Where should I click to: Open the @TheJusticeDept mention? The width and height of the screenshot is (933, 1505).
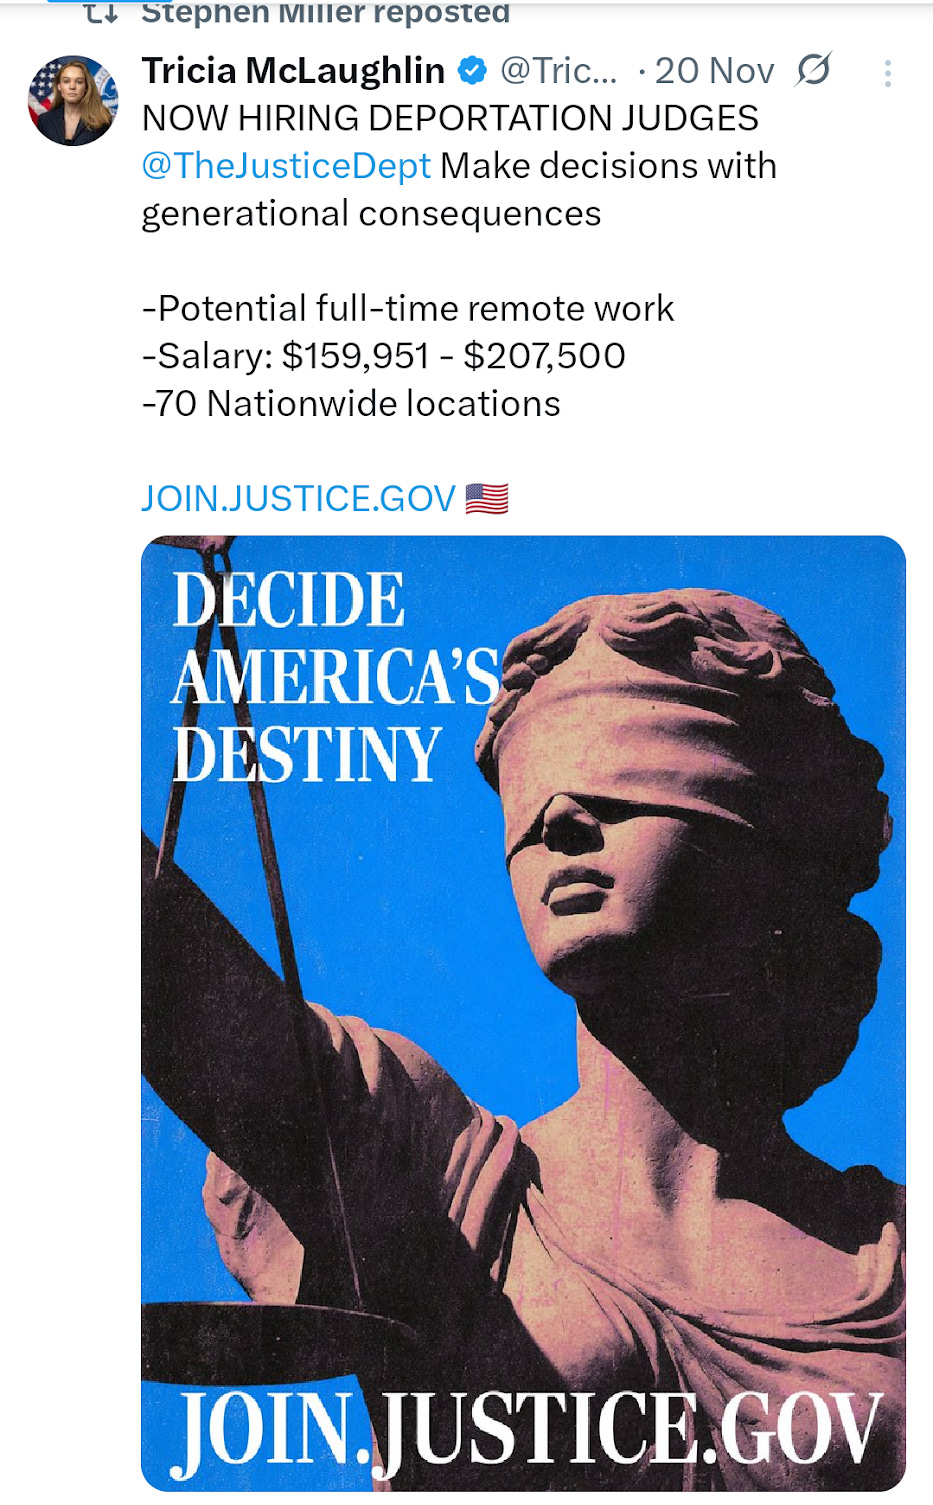(286, 166)
